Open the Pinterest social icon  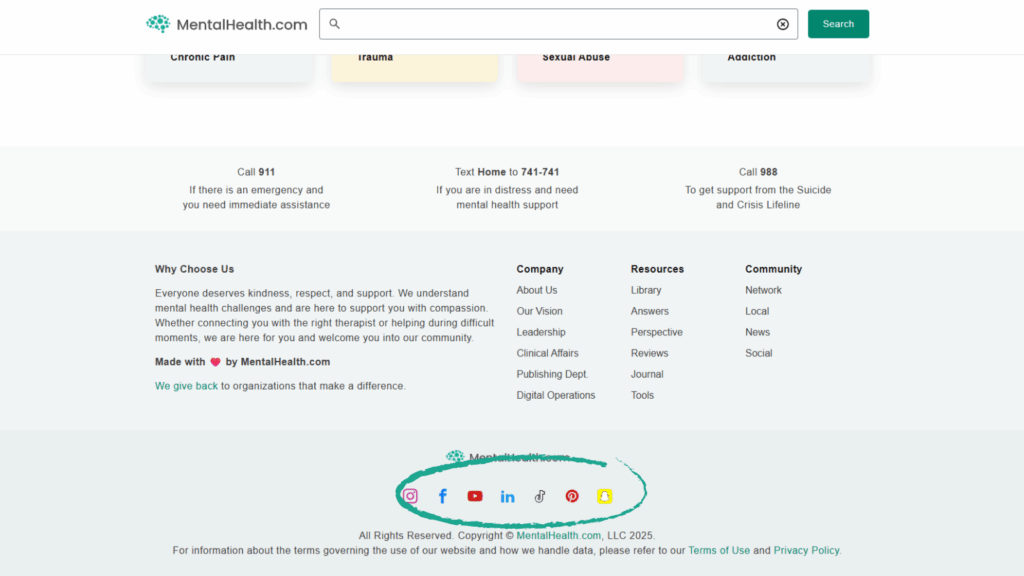point(572,496)
